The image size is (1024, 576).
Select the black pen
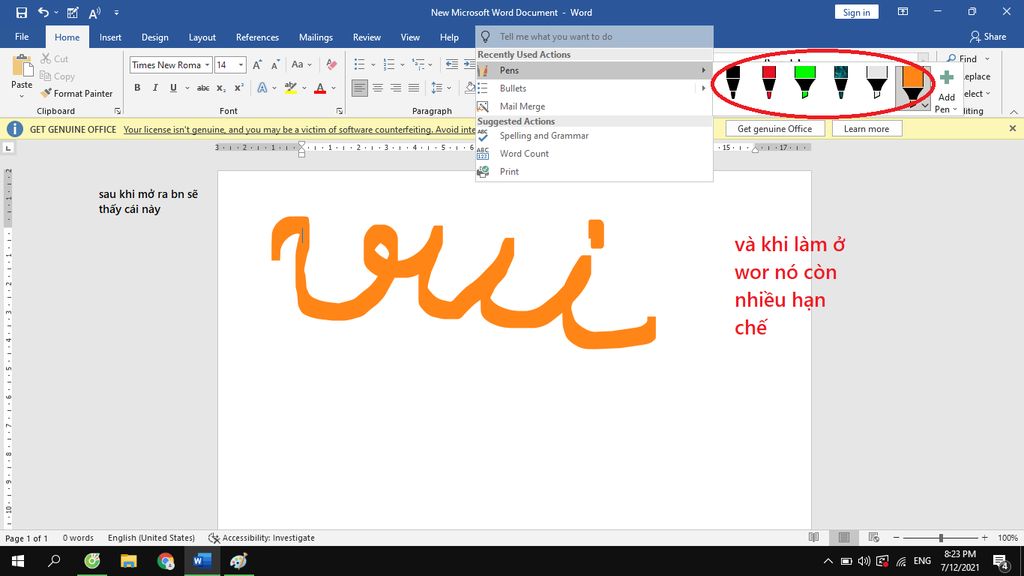point(733,81)
